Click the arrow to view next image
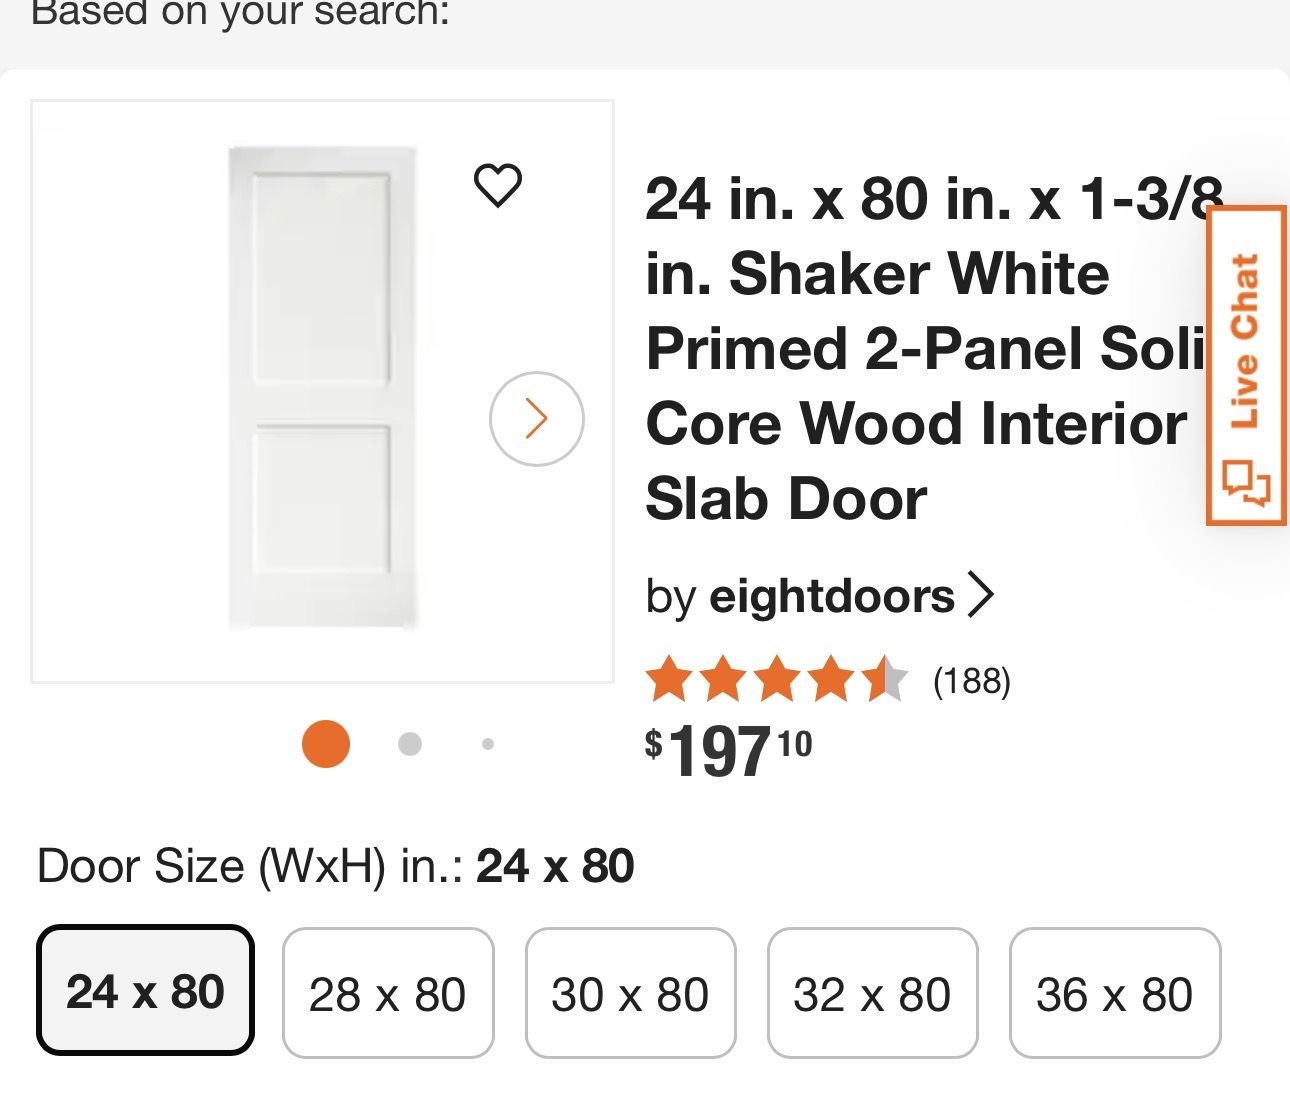The width and height of the screenshot is (1290, 1096). 536,420
